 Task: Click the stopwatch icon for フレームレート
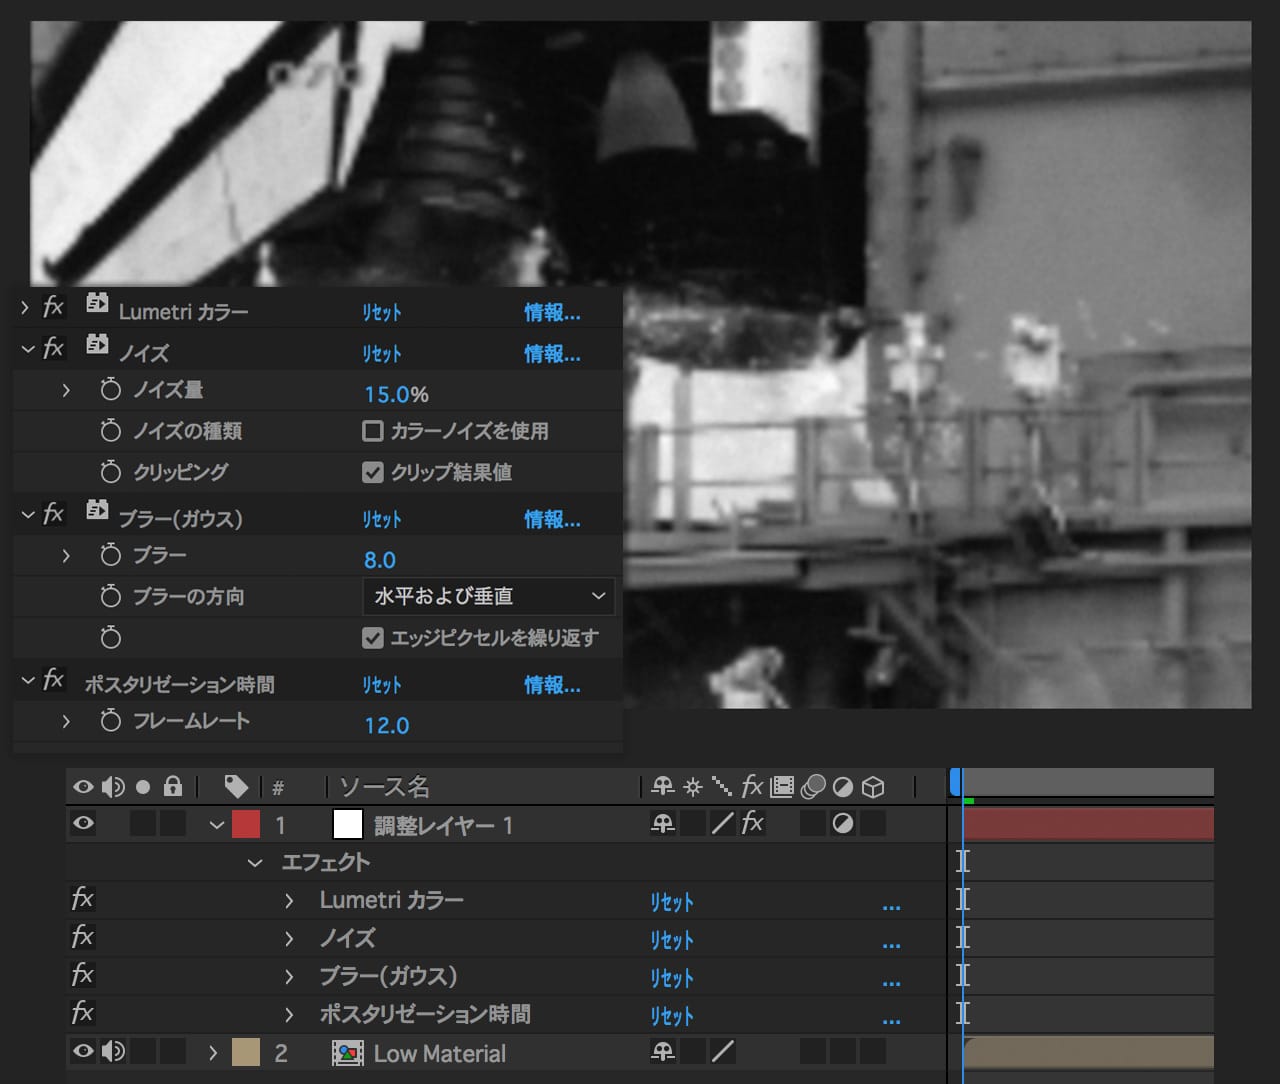click(x=111, y=721)
